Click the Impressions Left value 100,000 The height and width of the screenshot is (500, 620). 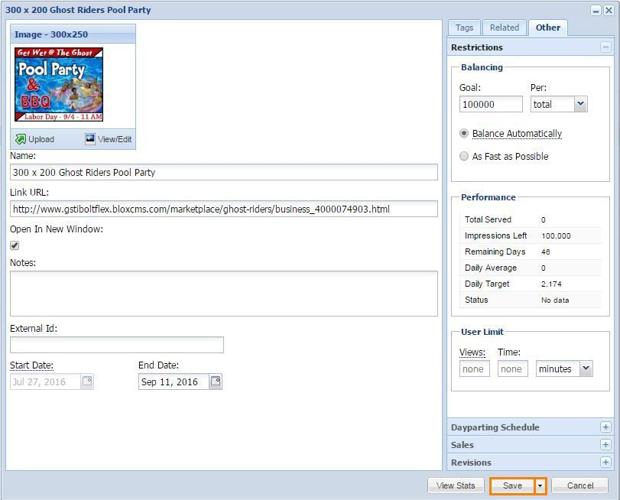(556, 236)
